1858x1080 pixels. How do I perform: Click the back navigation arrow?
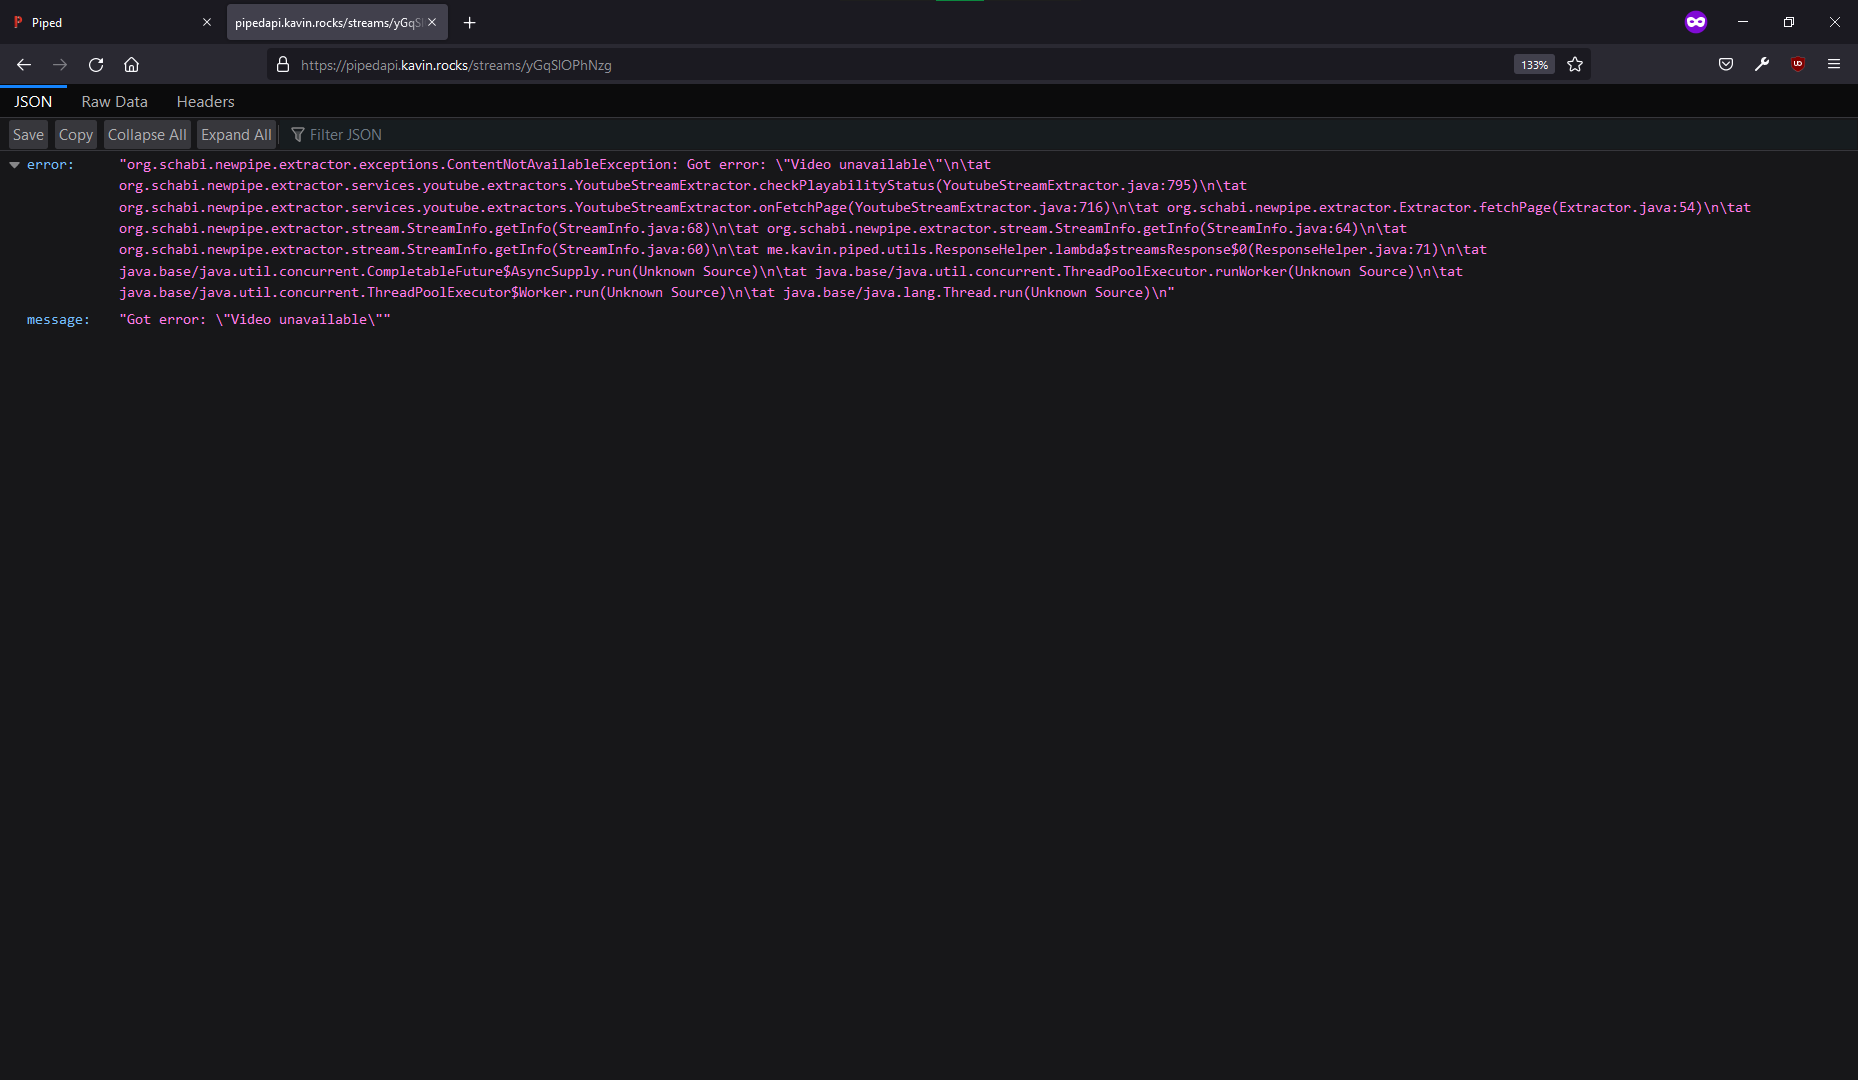[x=23, y=64]
